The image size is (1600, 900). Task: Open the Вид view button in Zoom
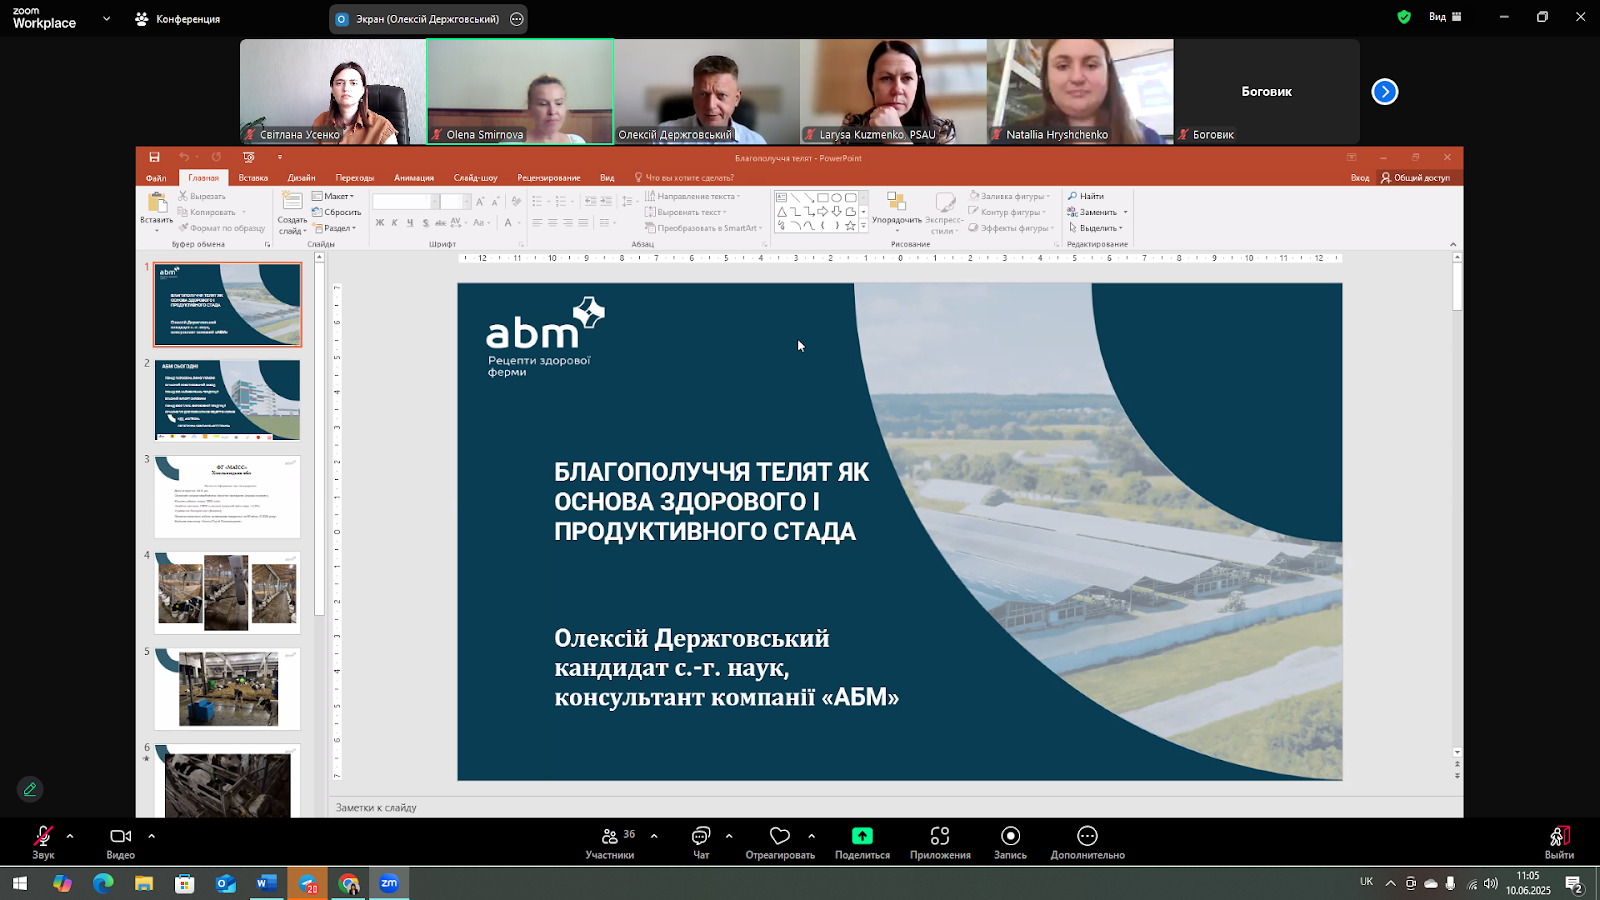click(x=1445, y=17)
